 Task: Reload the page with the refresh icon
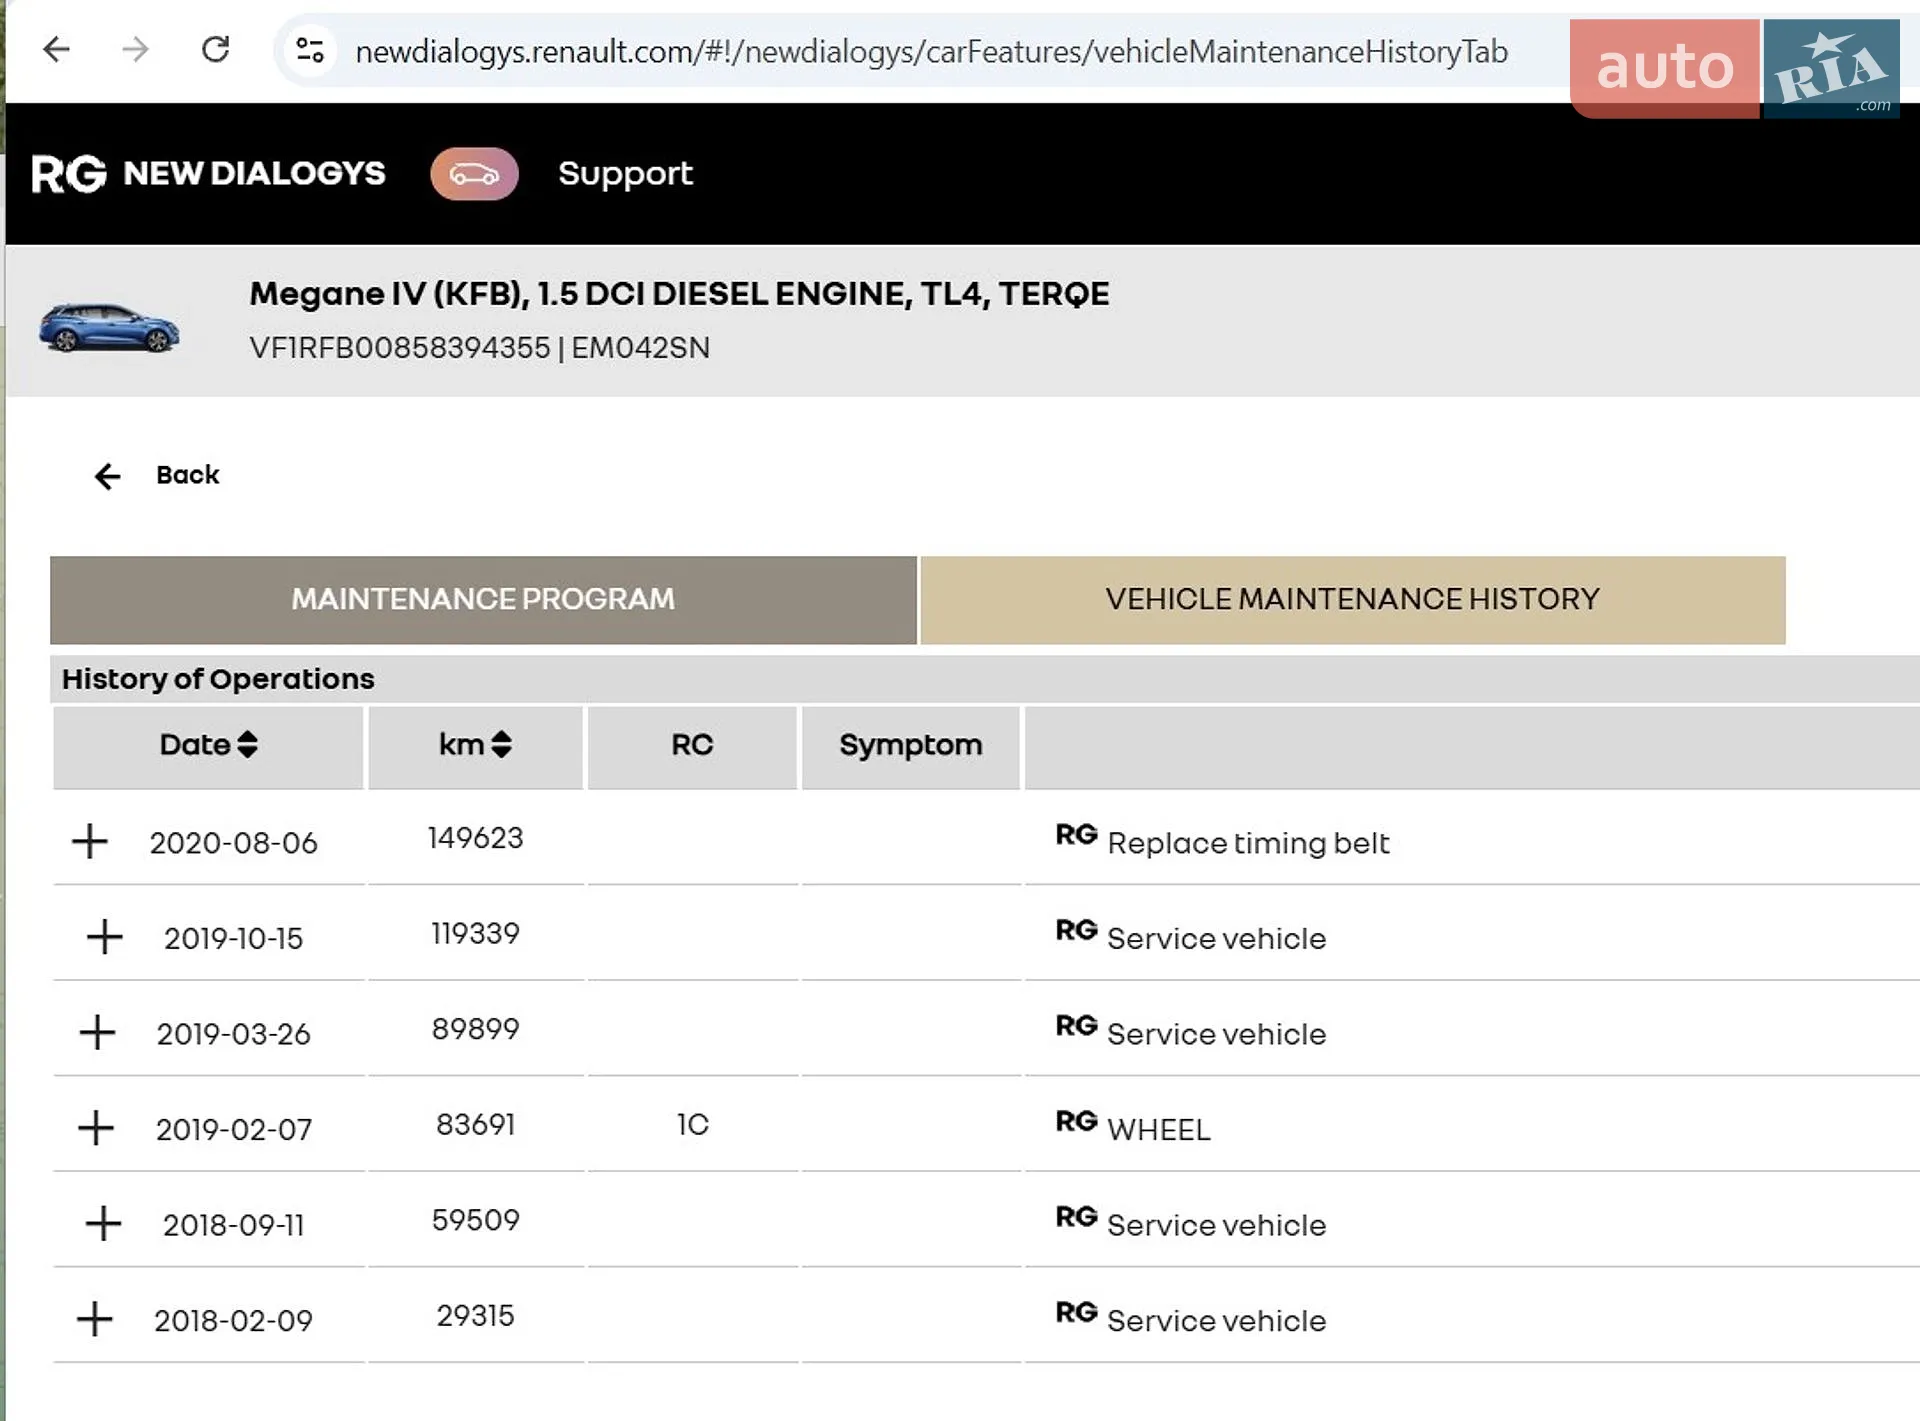215,49
